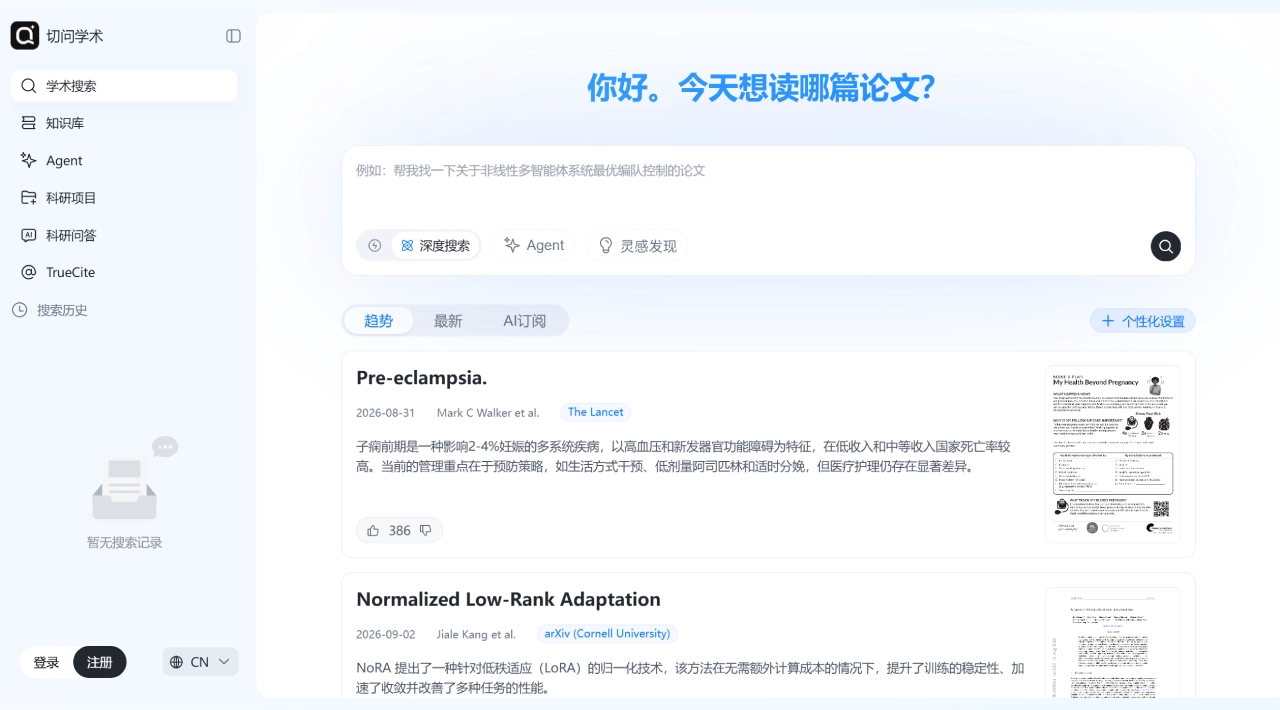Open the CN language dropdown
Screen dimensions: 1280x710
click(x=201, y=662)
